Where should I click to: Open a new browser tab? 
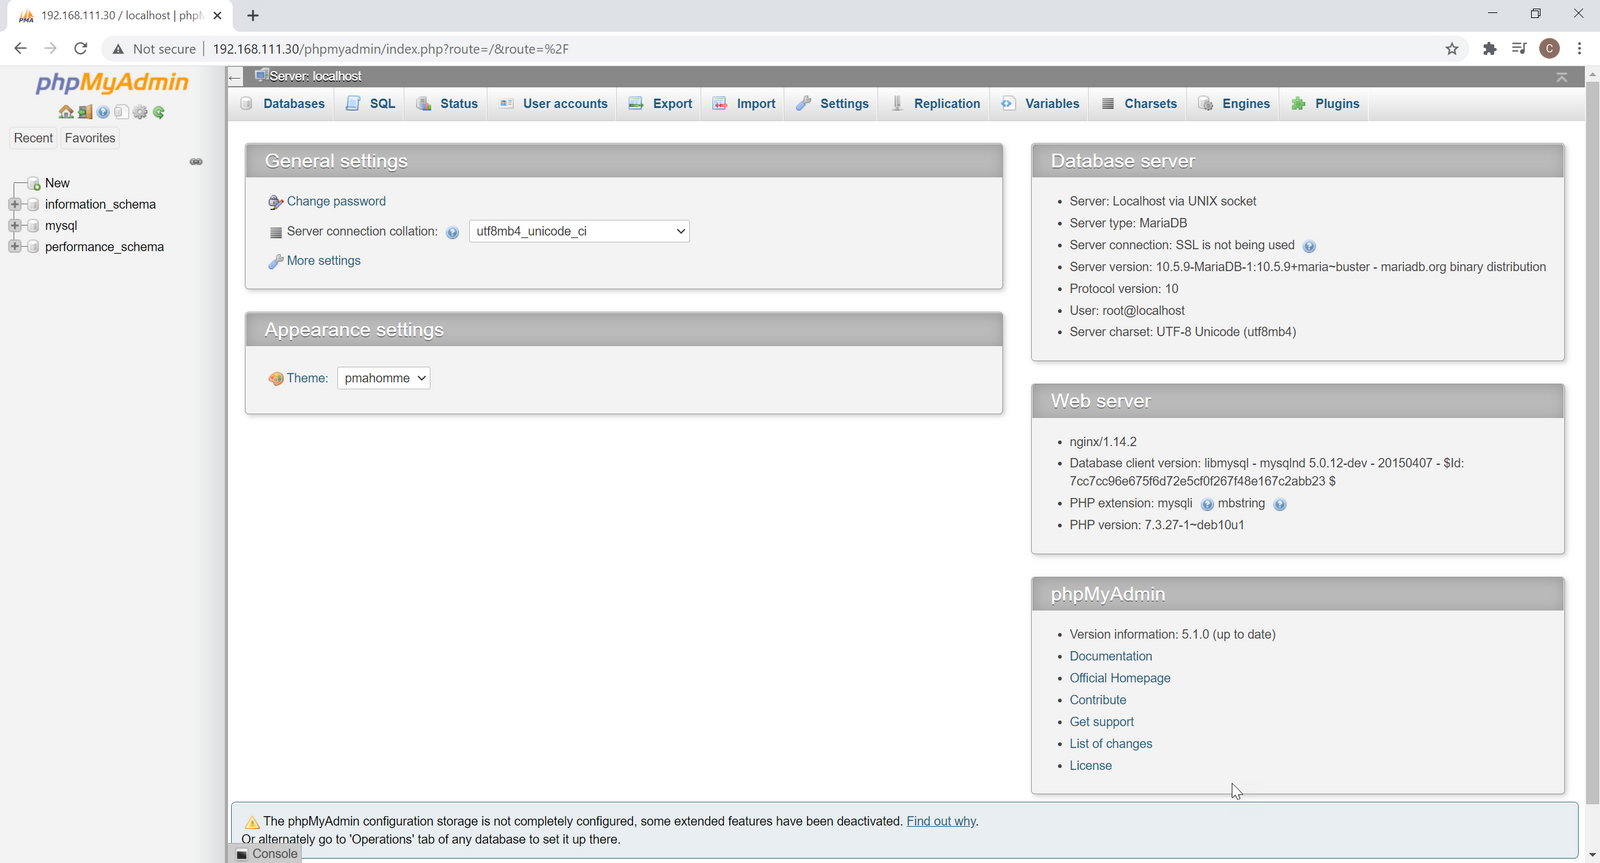(253, 15)
